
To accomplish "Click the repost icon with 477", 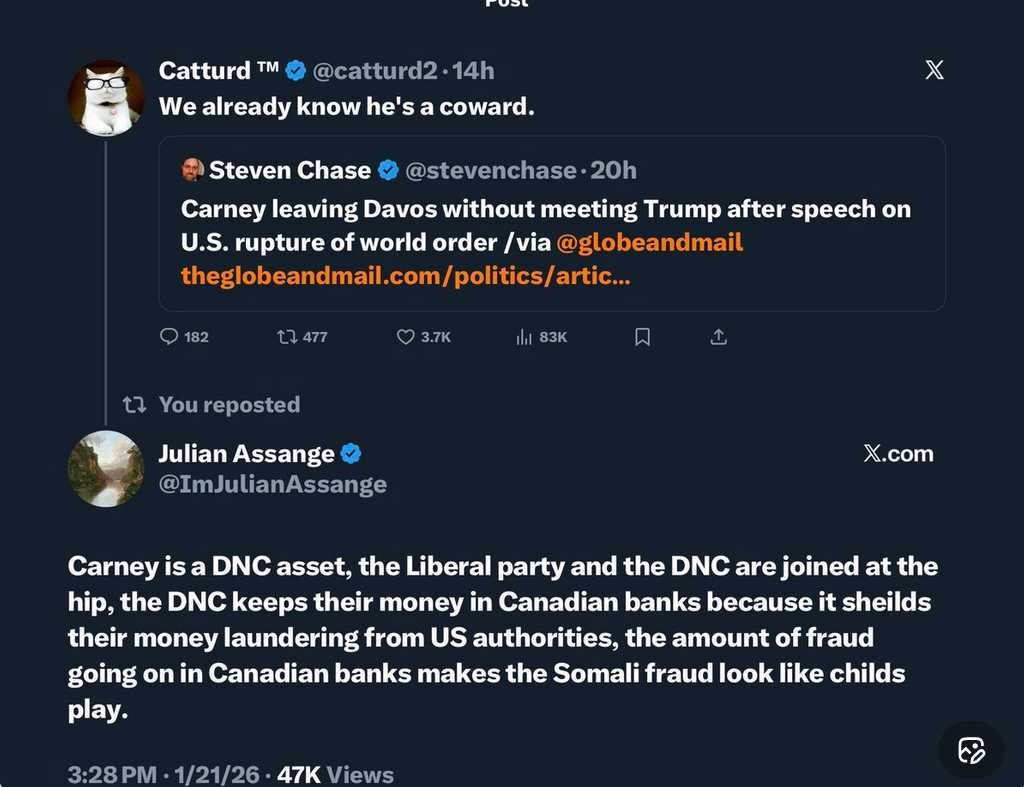I will 287,337.
